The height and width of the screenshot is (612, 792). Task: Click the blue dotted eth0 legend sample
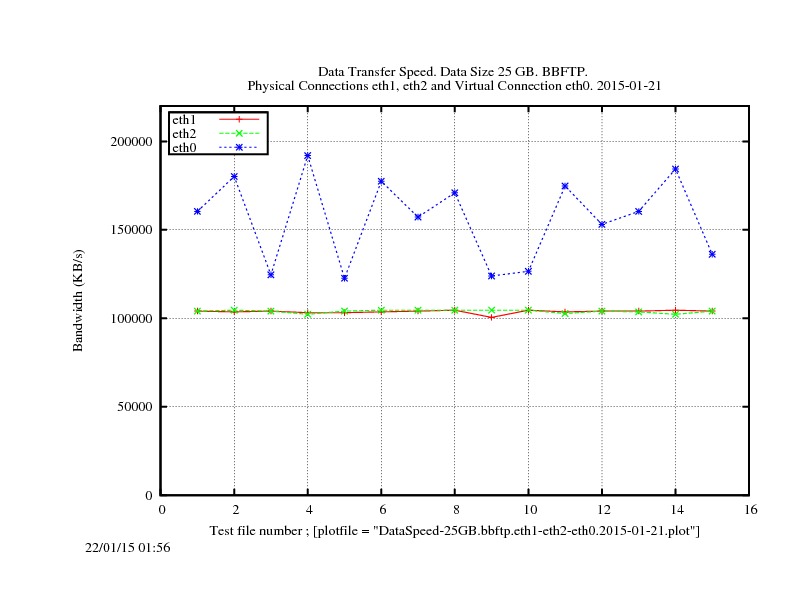point(238,147)
